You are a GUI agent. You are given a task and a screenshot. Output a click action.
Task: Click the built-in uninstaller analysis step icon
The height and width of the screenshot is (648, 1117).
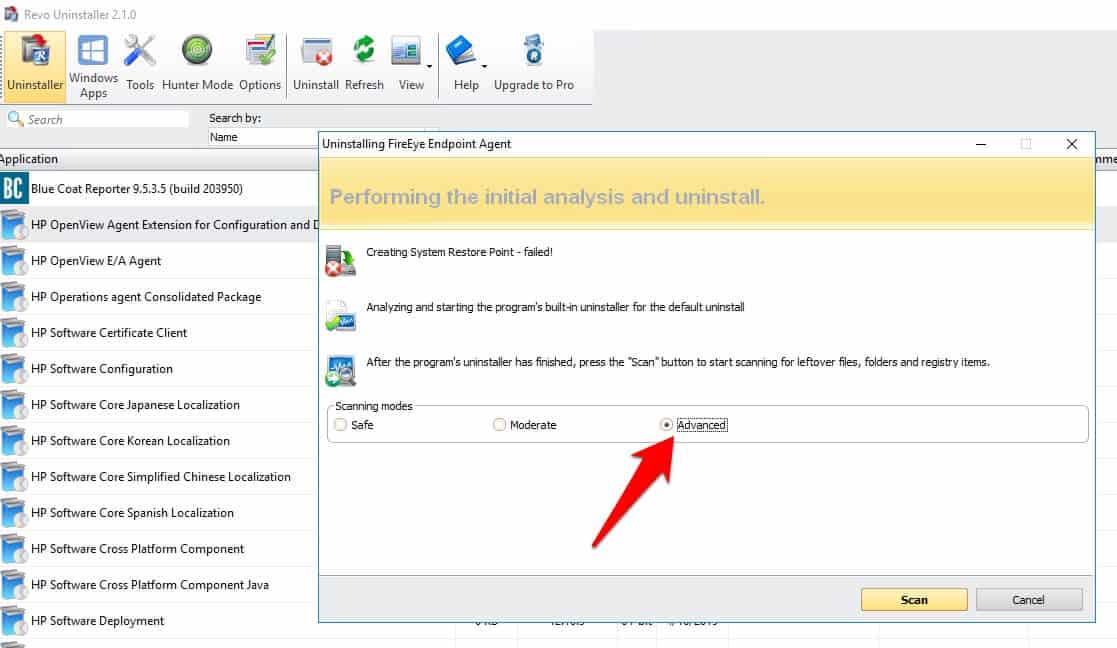341,315
